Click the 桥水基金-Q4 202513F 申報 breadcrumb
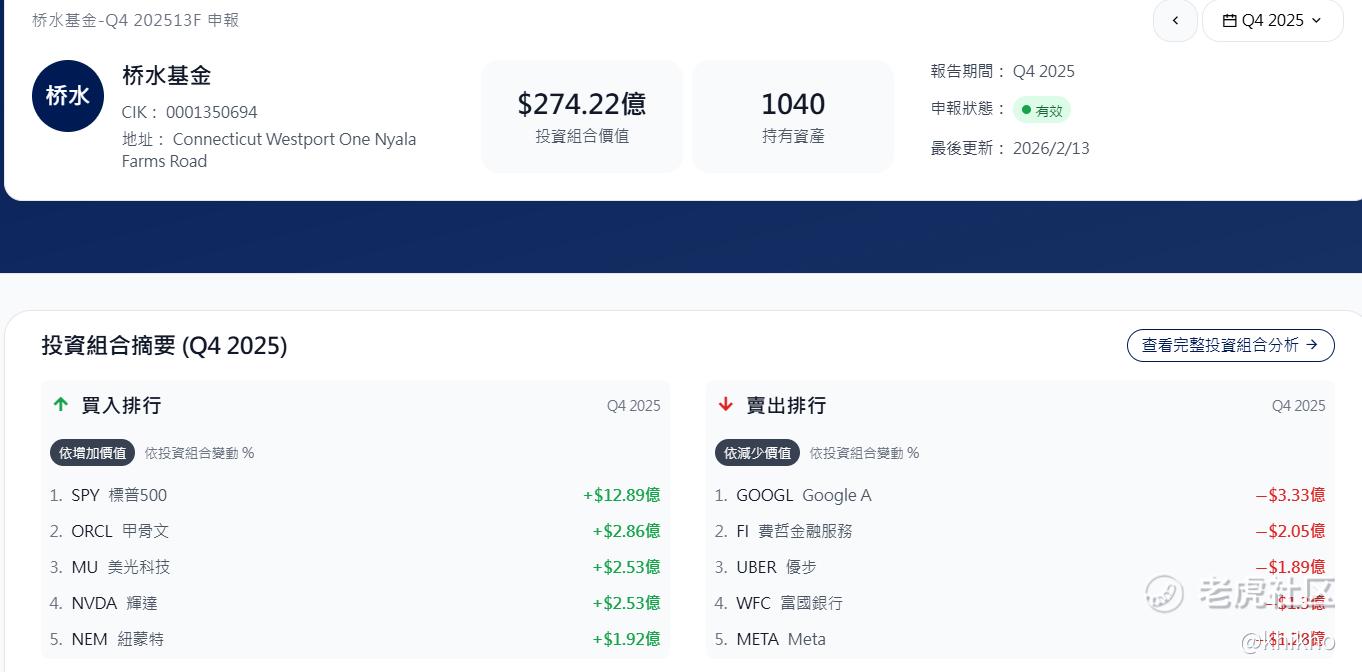The width and height of the screenshot is (1362, 672). click(x=136, y=20)
